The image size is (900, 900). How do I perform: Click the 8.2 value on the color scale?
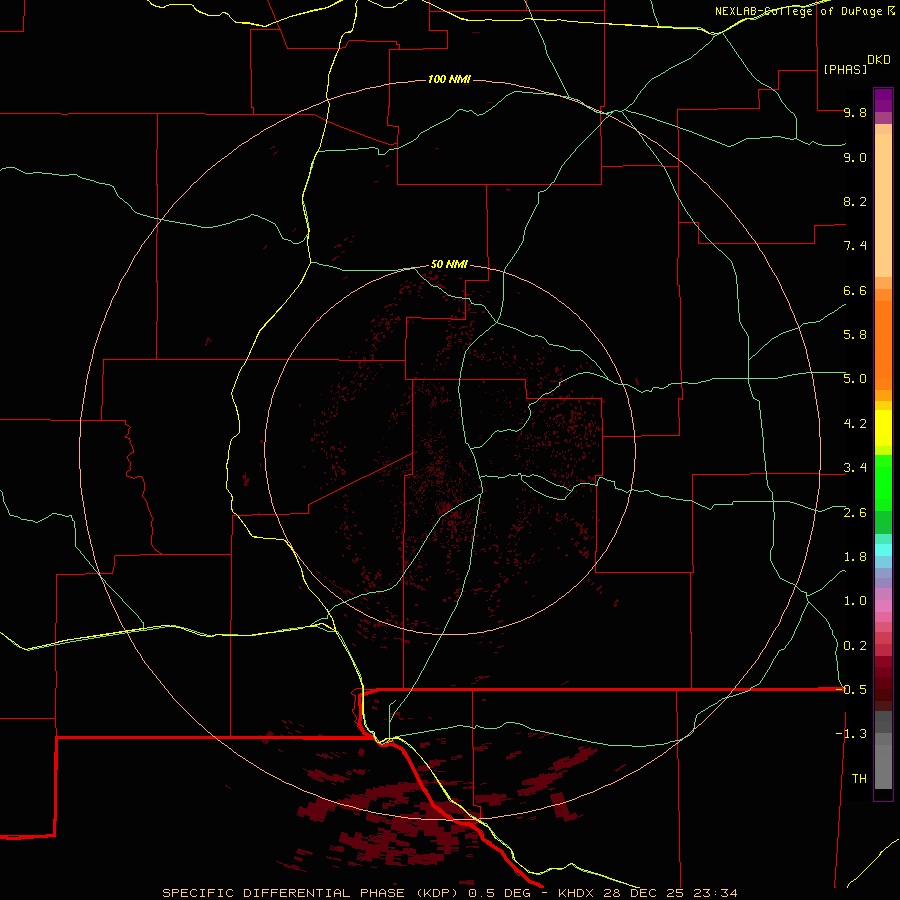point(855,201)
